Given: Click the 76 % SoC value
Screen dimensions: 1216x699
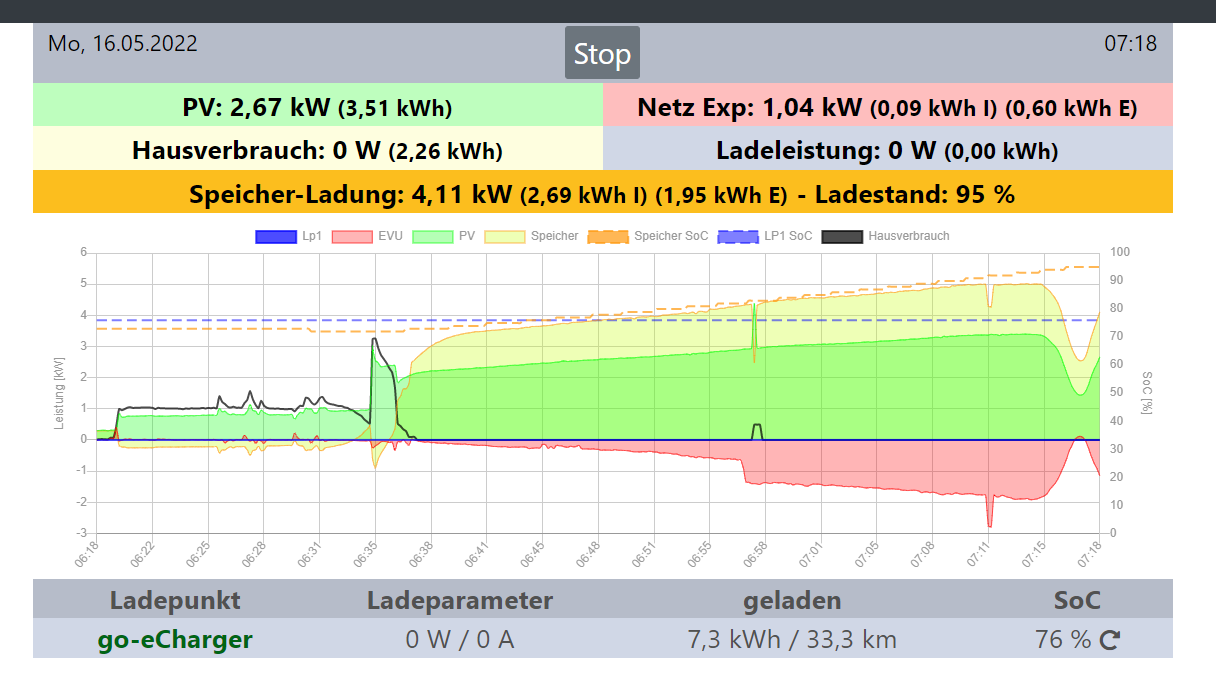Looking at the screenshot, I should tap(1063, 639).
